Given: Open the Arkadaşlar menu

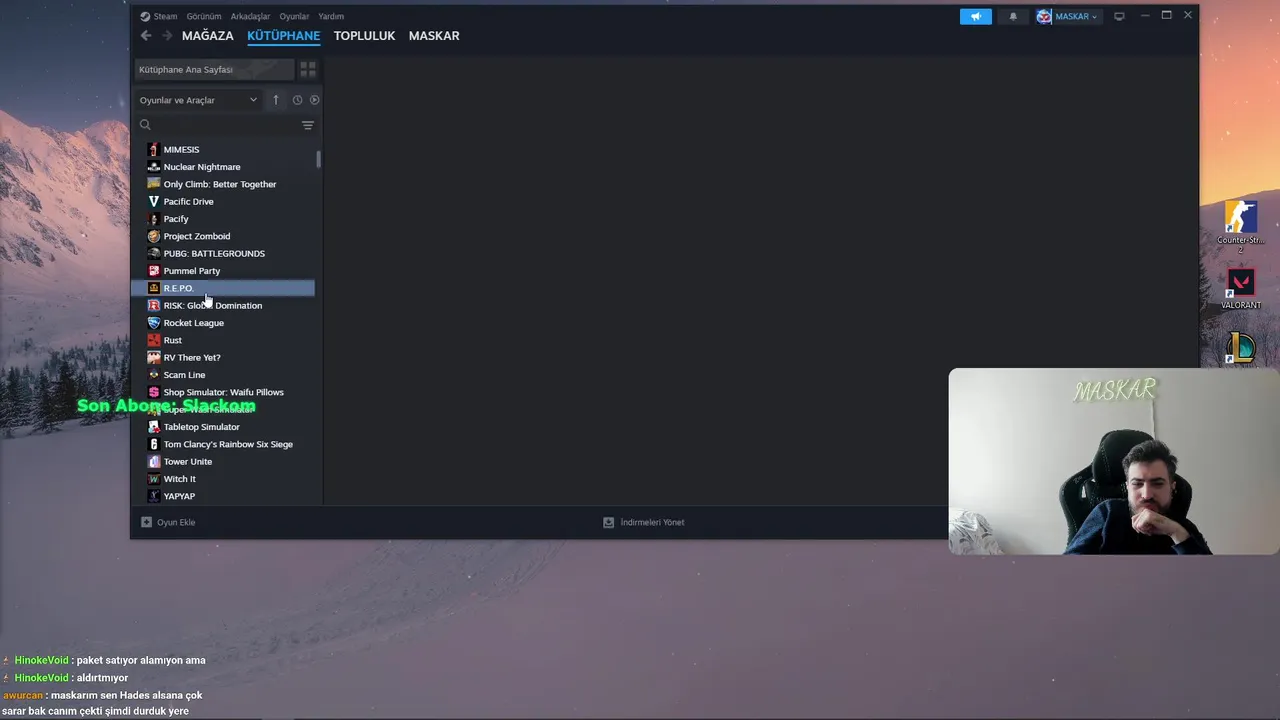Looking at the screenshot, I should tap(250, 16).
